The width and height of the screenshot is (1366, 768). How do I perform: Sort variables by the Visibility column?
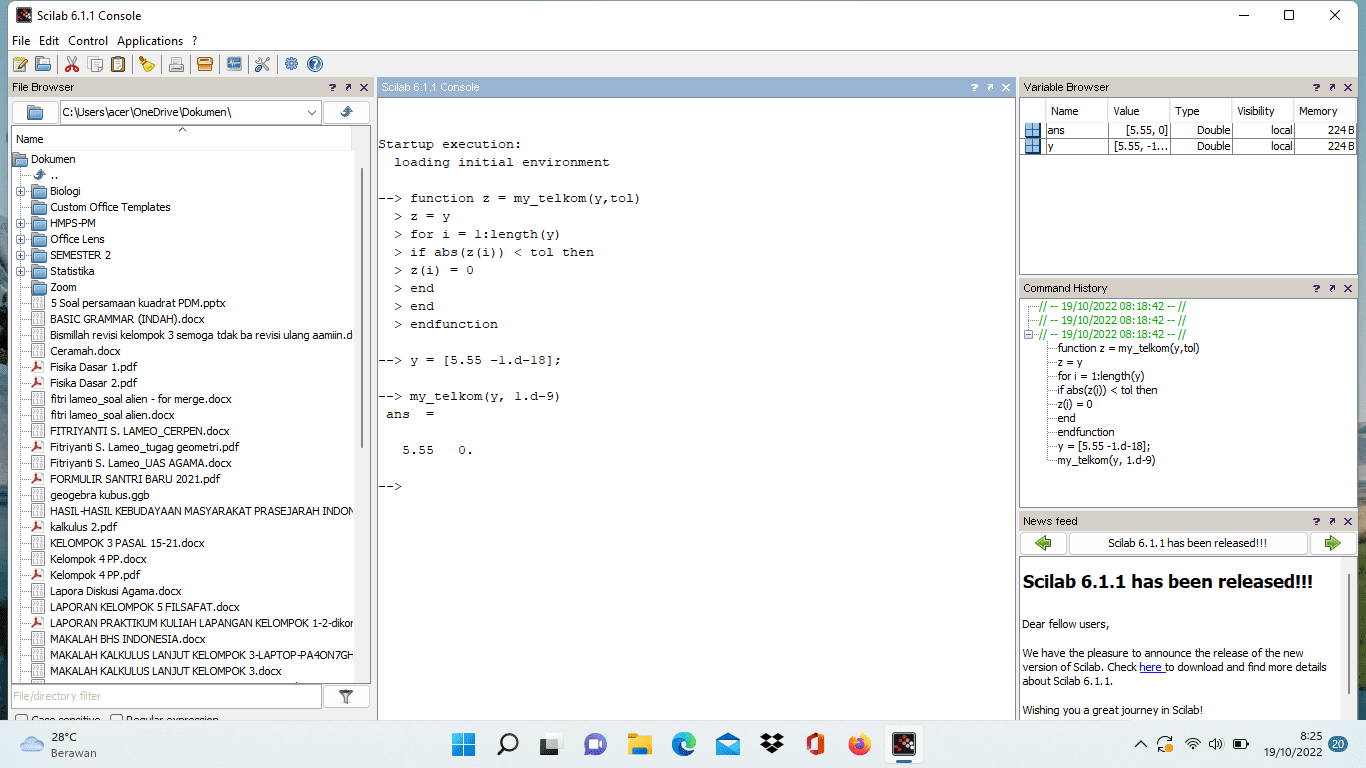(1263, 111)
